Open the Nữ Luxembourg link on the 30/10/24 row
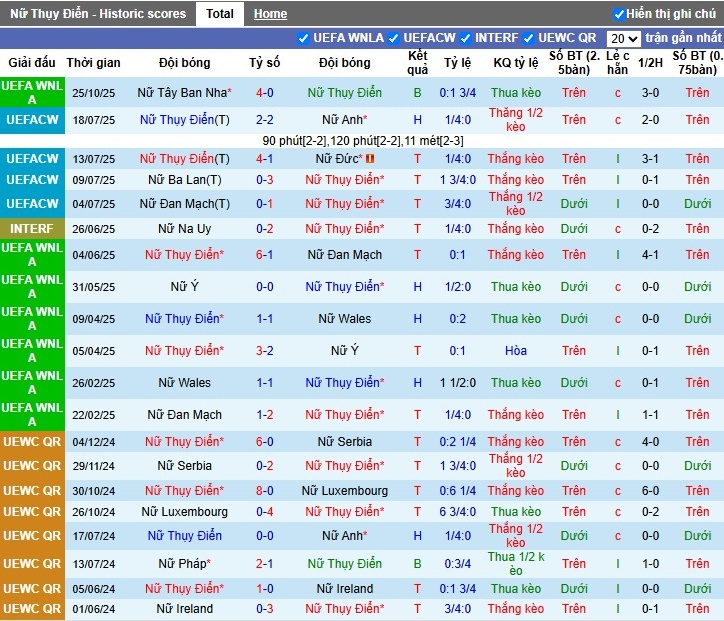The image size is (724, 621). click(344, 491)
